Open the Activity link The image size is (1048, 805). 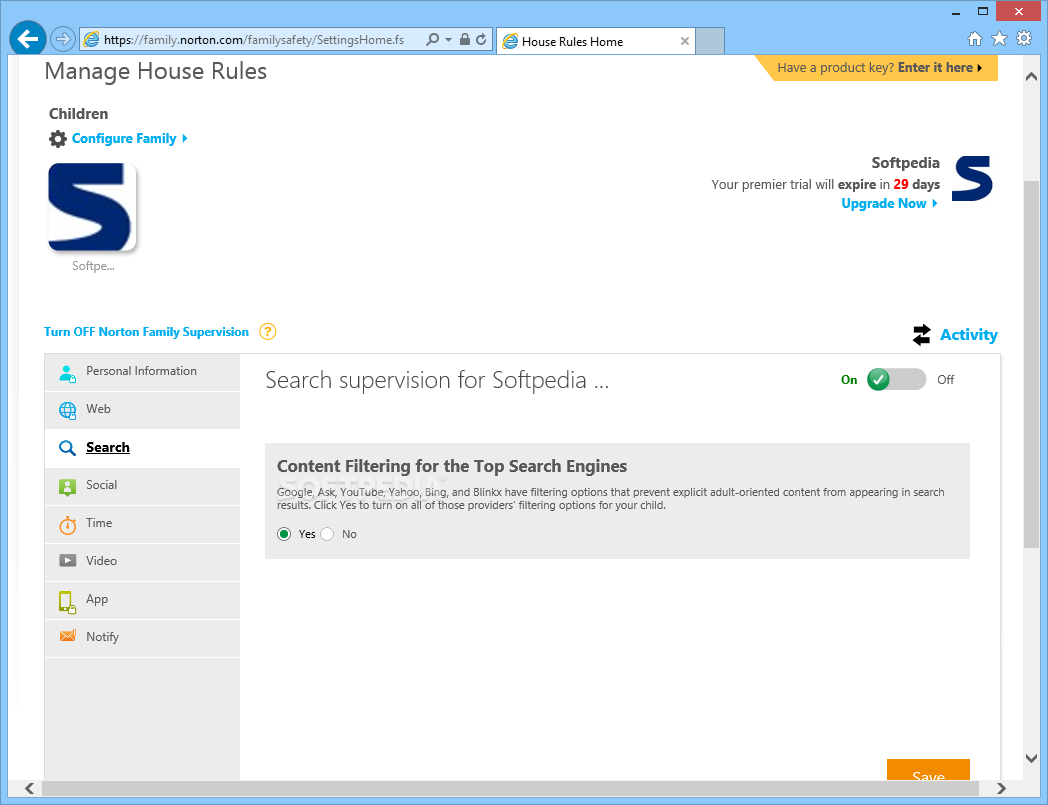pyautogui.click(x=968, y=335)
